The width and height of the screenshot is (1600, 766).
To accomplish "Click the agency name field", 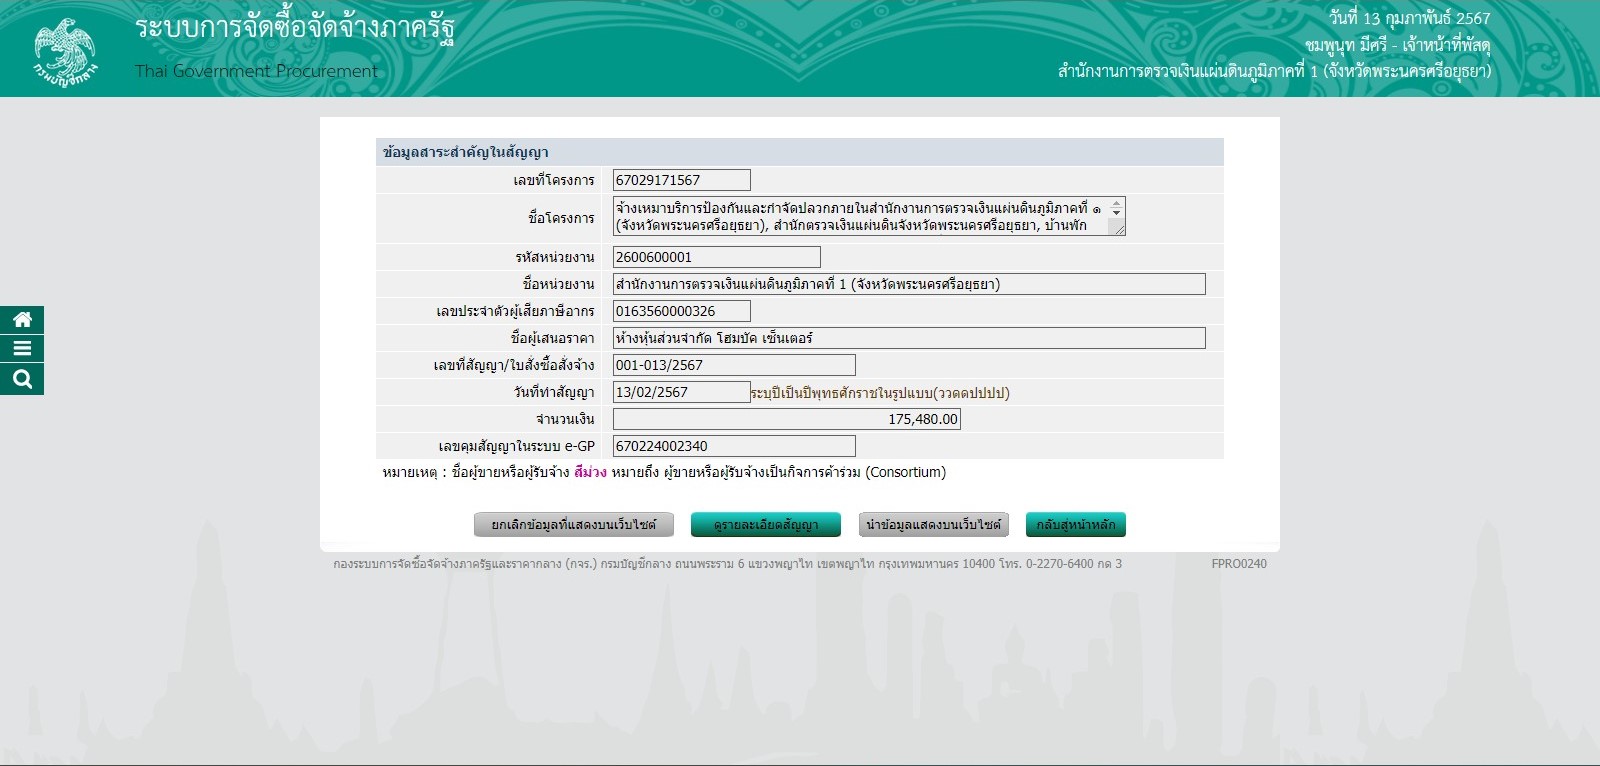I will 908,284.
